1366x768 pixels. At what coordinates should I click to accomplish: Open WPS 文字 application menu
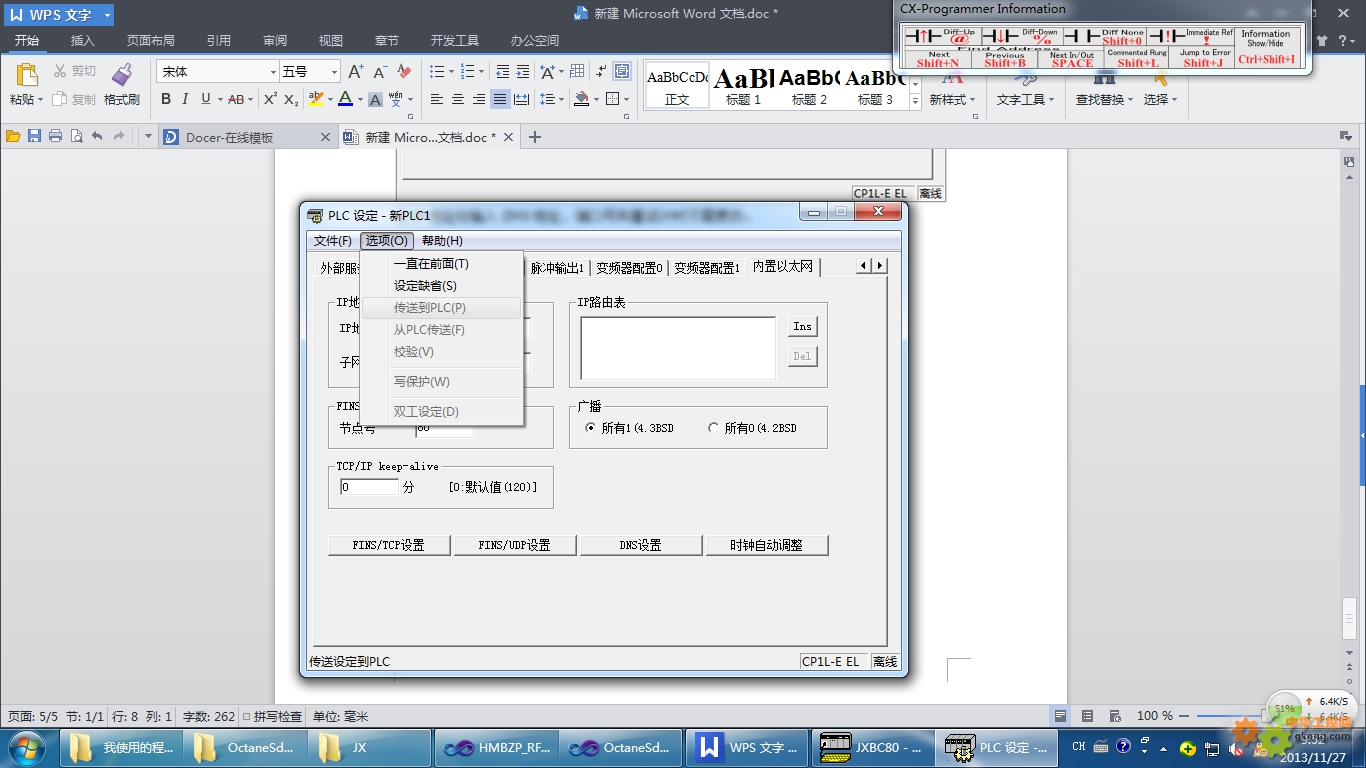[58, 15]
